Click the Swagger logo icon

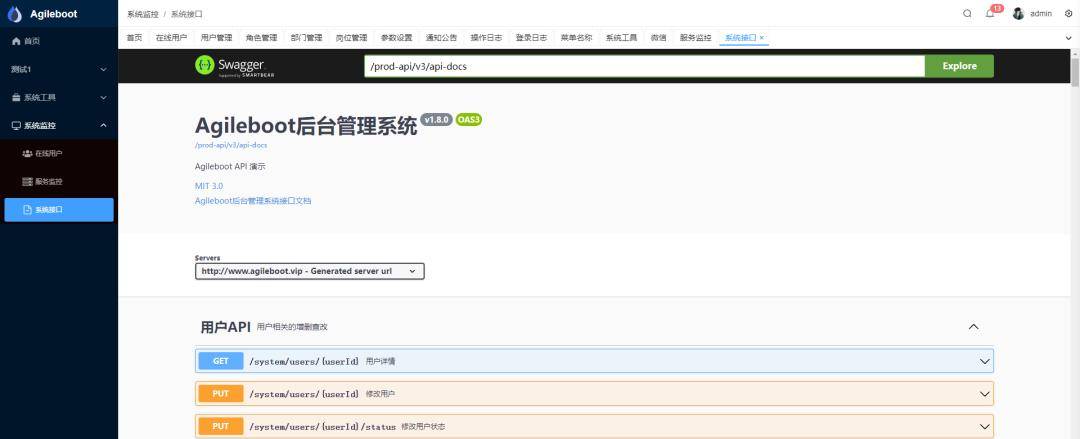(205, 65)
